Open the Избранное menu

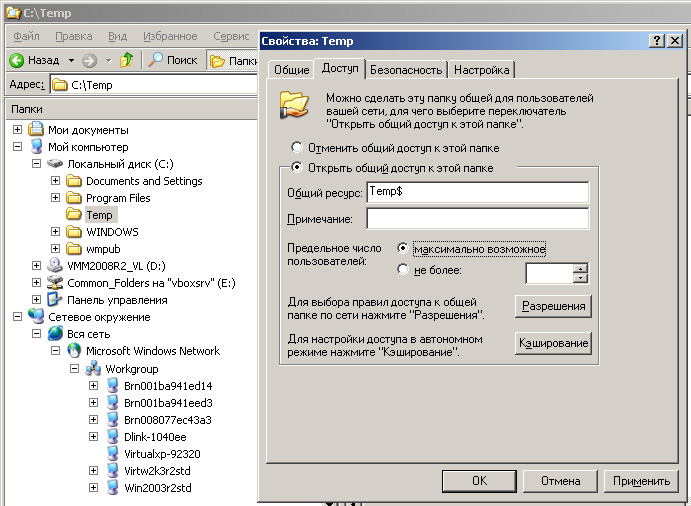tap(170, 36)
